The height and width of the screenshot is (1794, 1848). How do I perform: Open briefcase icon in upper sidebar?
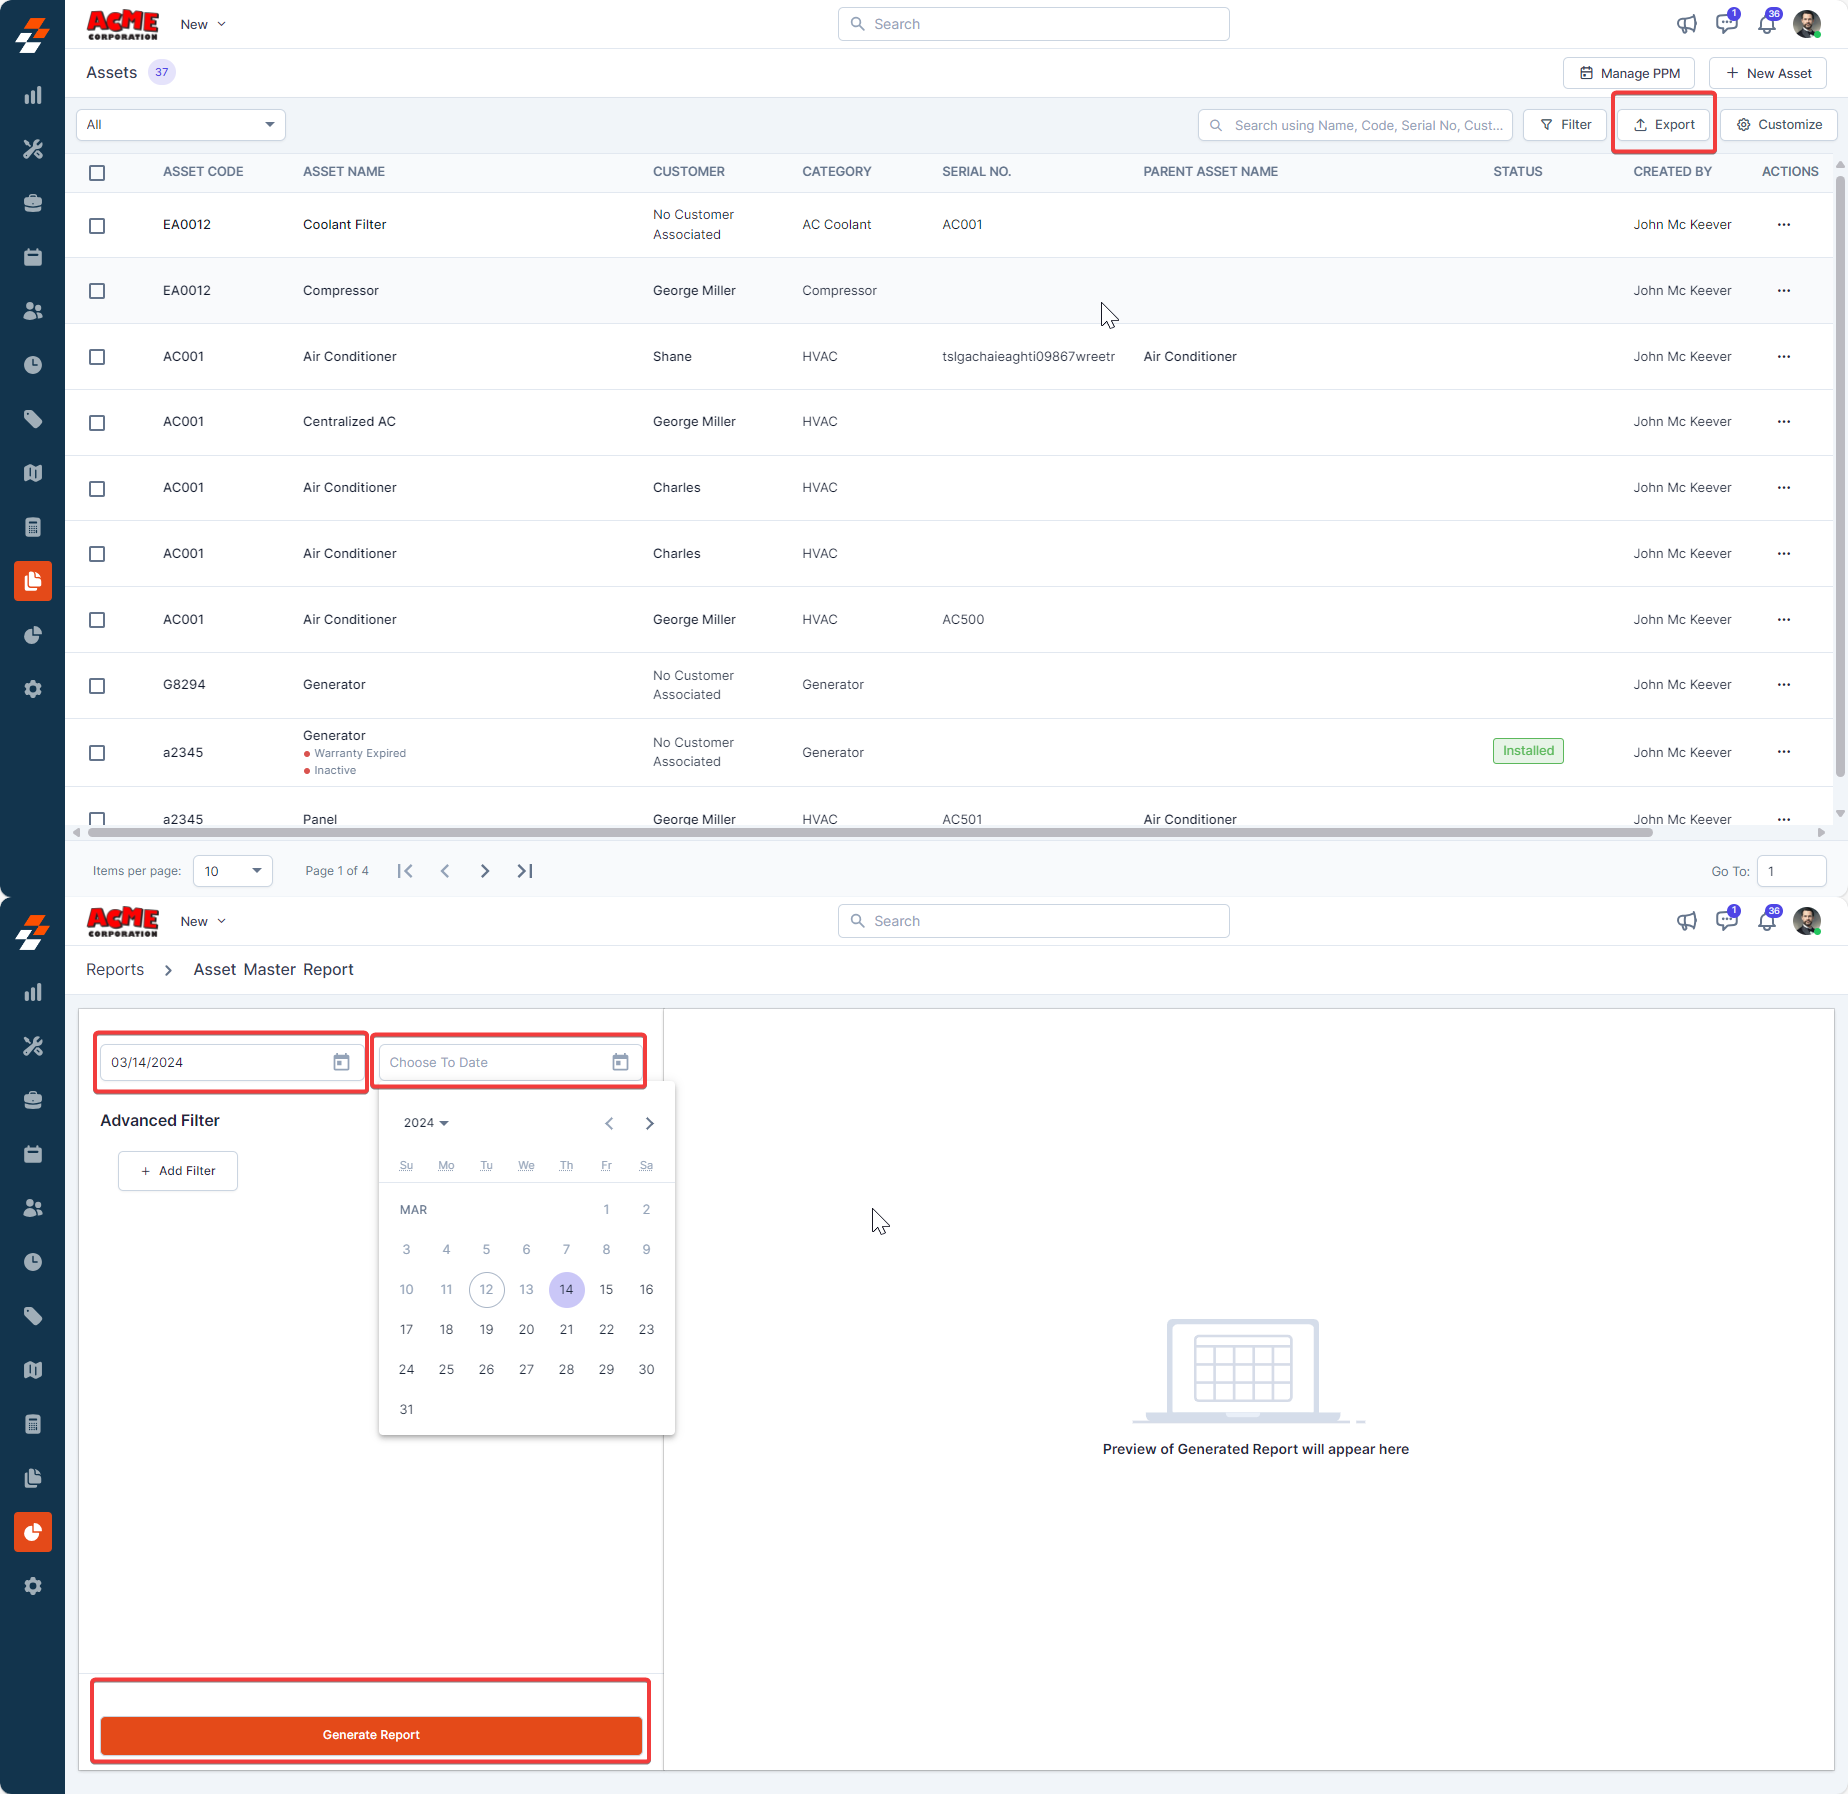(33, 204)
